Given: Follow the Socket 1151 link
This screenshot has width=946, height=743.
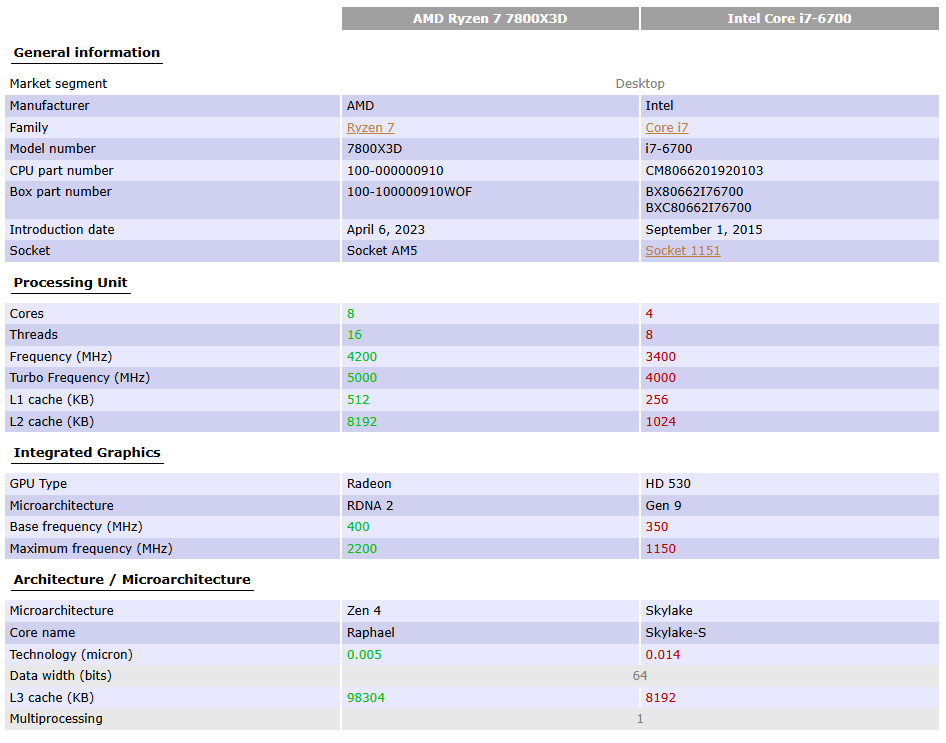Looking at the screenshot, I should pos(683,251).
